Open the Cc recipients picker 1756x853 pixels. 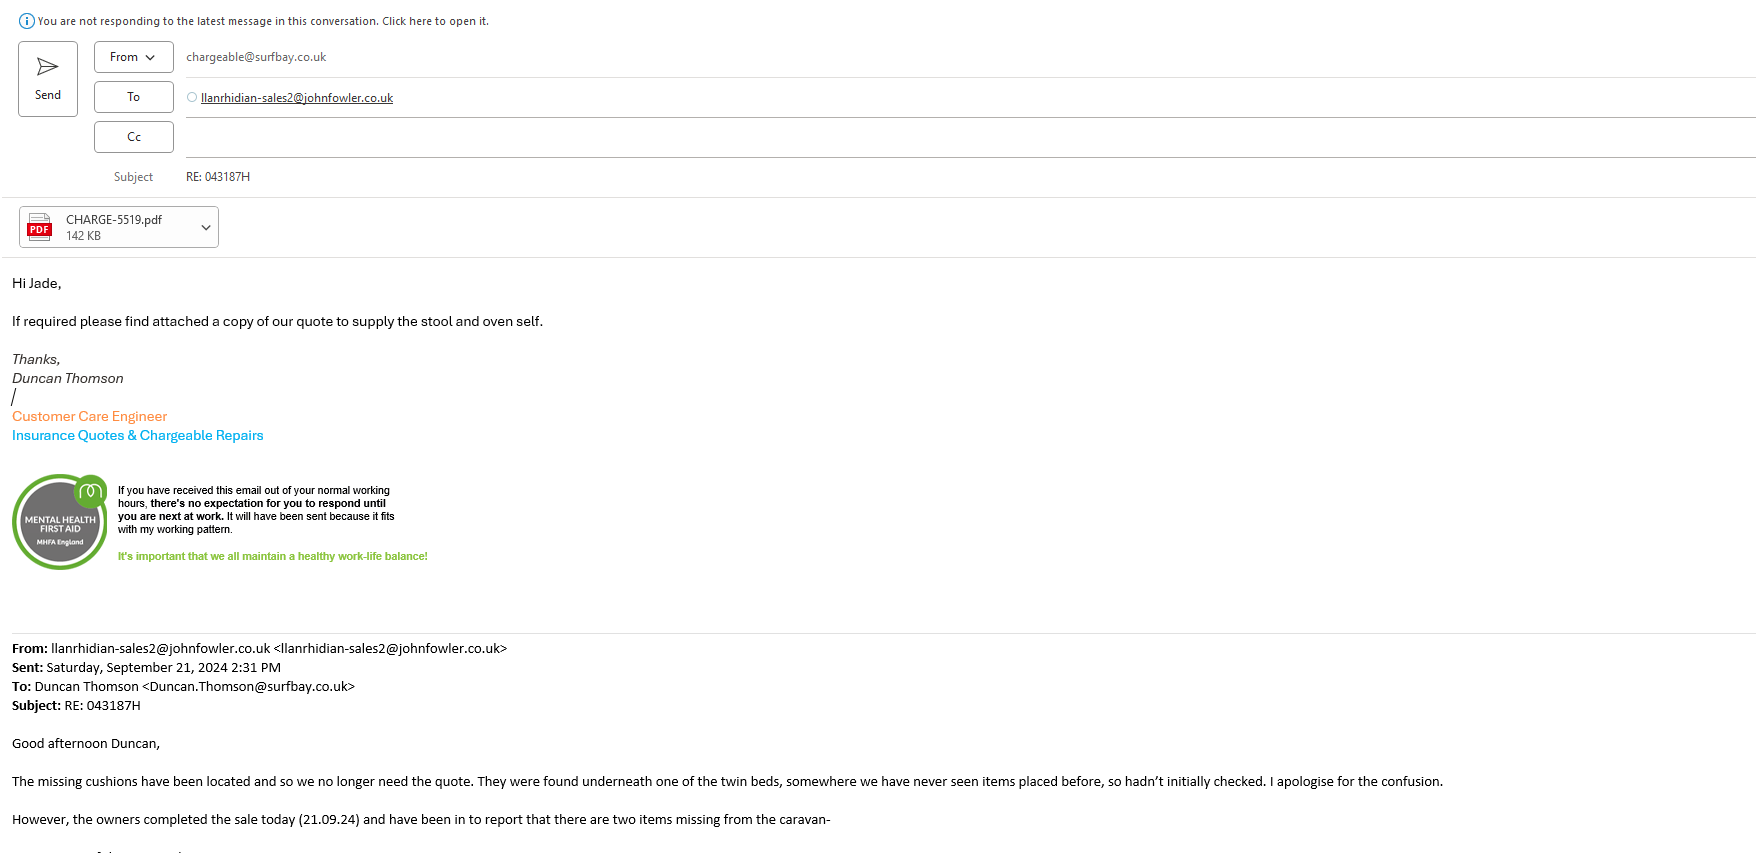(133, 137)
